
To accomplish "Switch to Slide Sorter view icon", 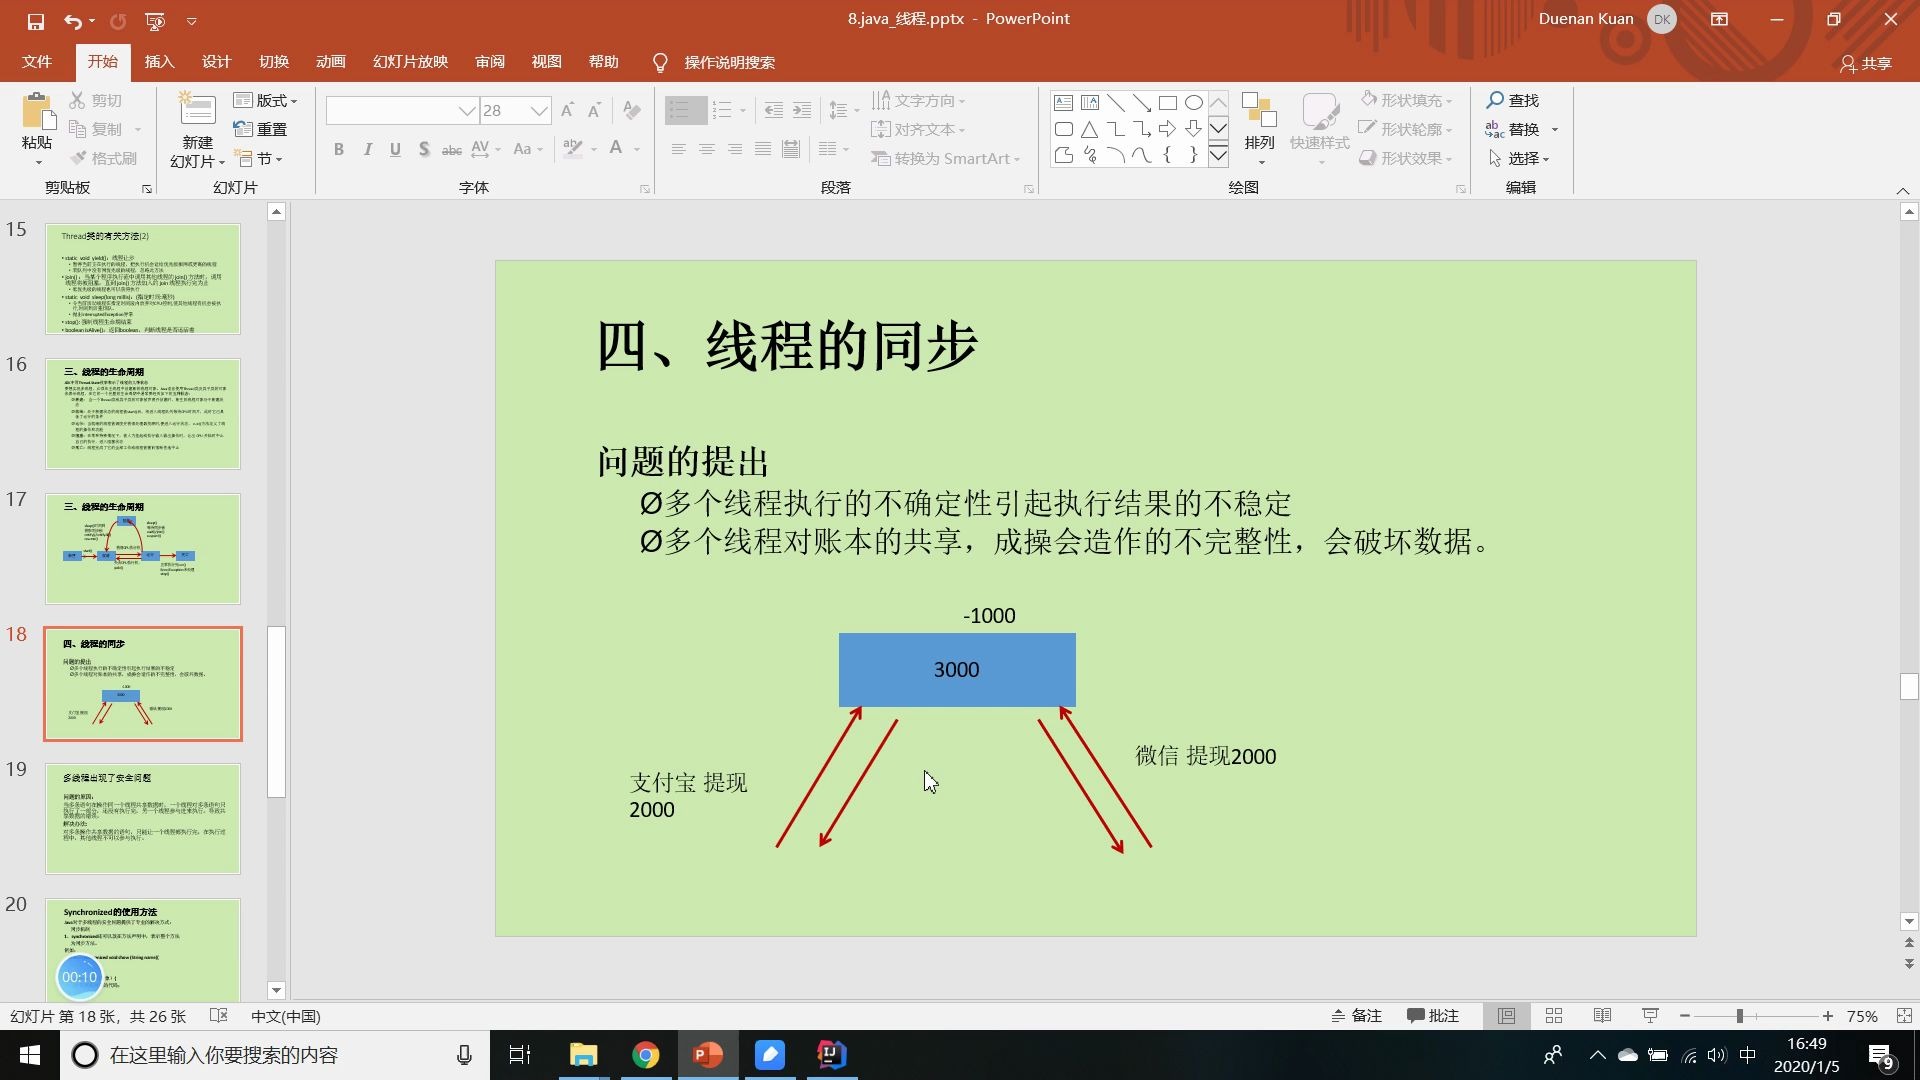I will (x=1554, y=1016).
